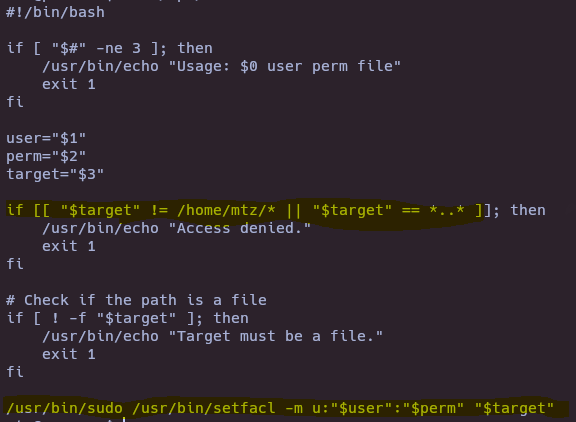Click the target="$3" assignment
The image size is (576, 422).
tap(55, 174)
